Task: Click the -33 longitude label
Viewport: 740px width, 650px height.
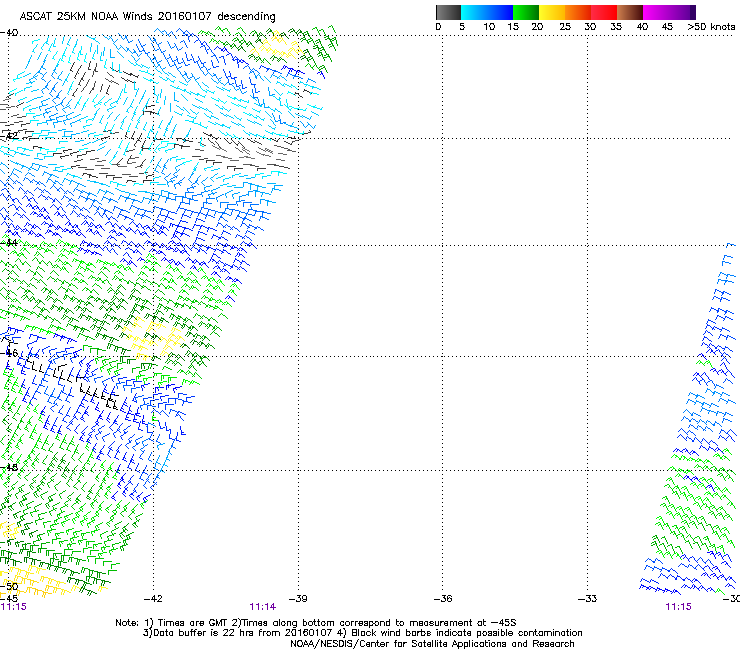Action: [588, 599]
